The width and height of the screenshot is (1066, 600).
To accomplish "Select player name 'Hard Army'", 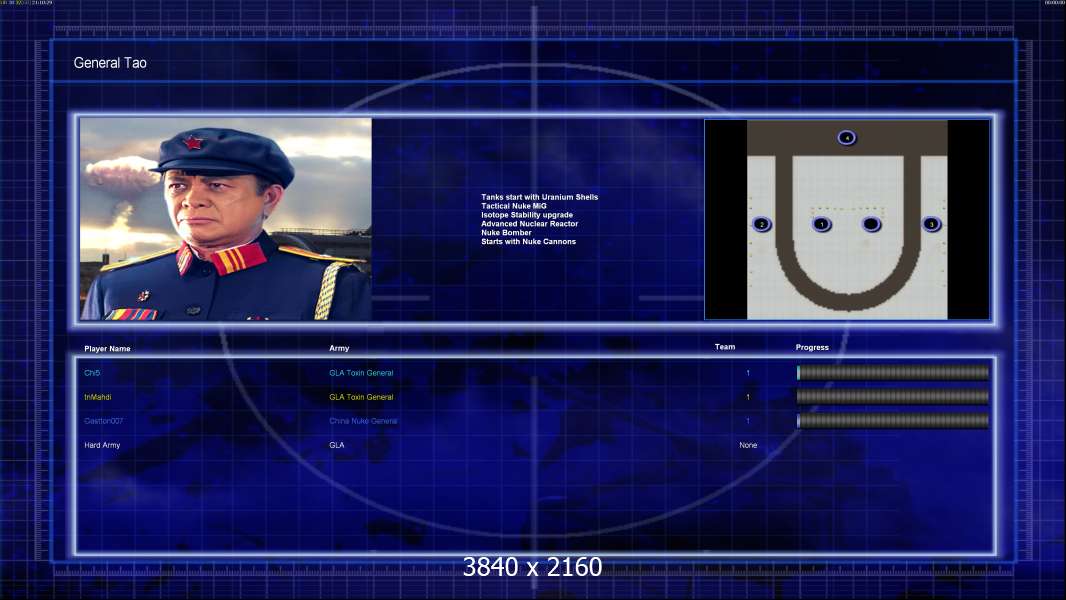I will point(102,445).
